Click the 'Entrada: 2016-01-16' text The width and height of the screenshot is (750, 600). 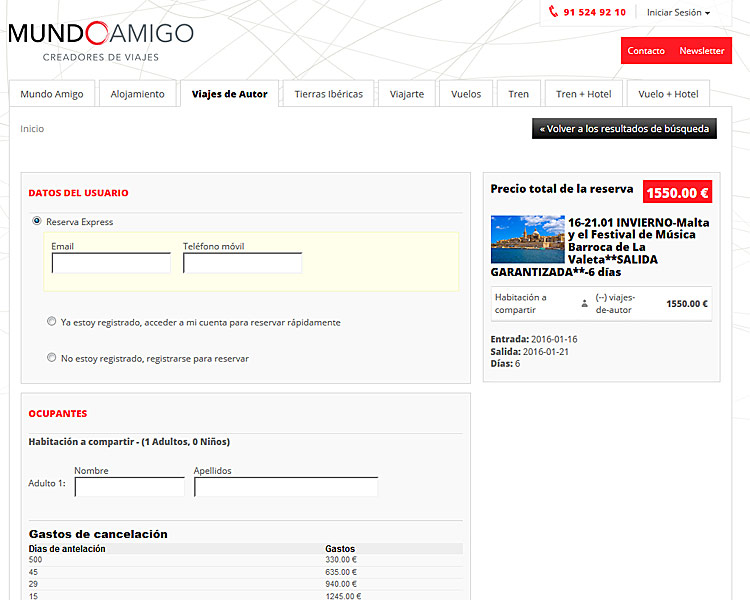coord(534,339)
